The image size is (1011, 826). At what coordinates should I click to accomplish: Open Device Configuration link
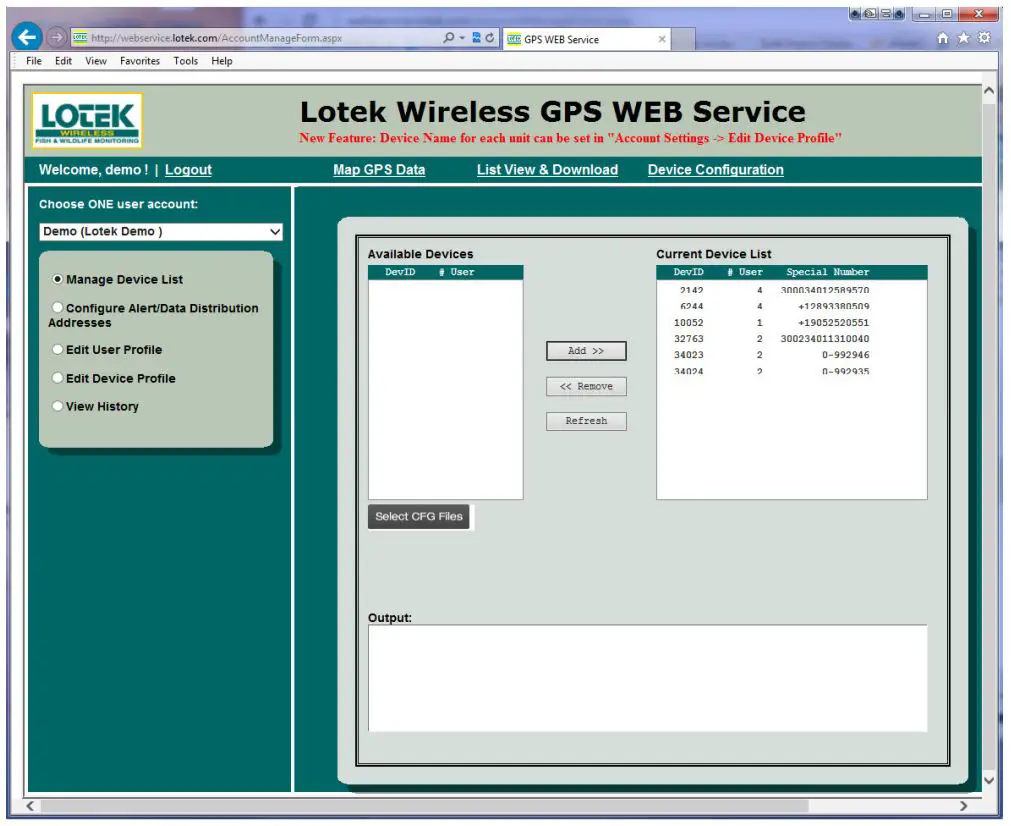pos(716,170)
